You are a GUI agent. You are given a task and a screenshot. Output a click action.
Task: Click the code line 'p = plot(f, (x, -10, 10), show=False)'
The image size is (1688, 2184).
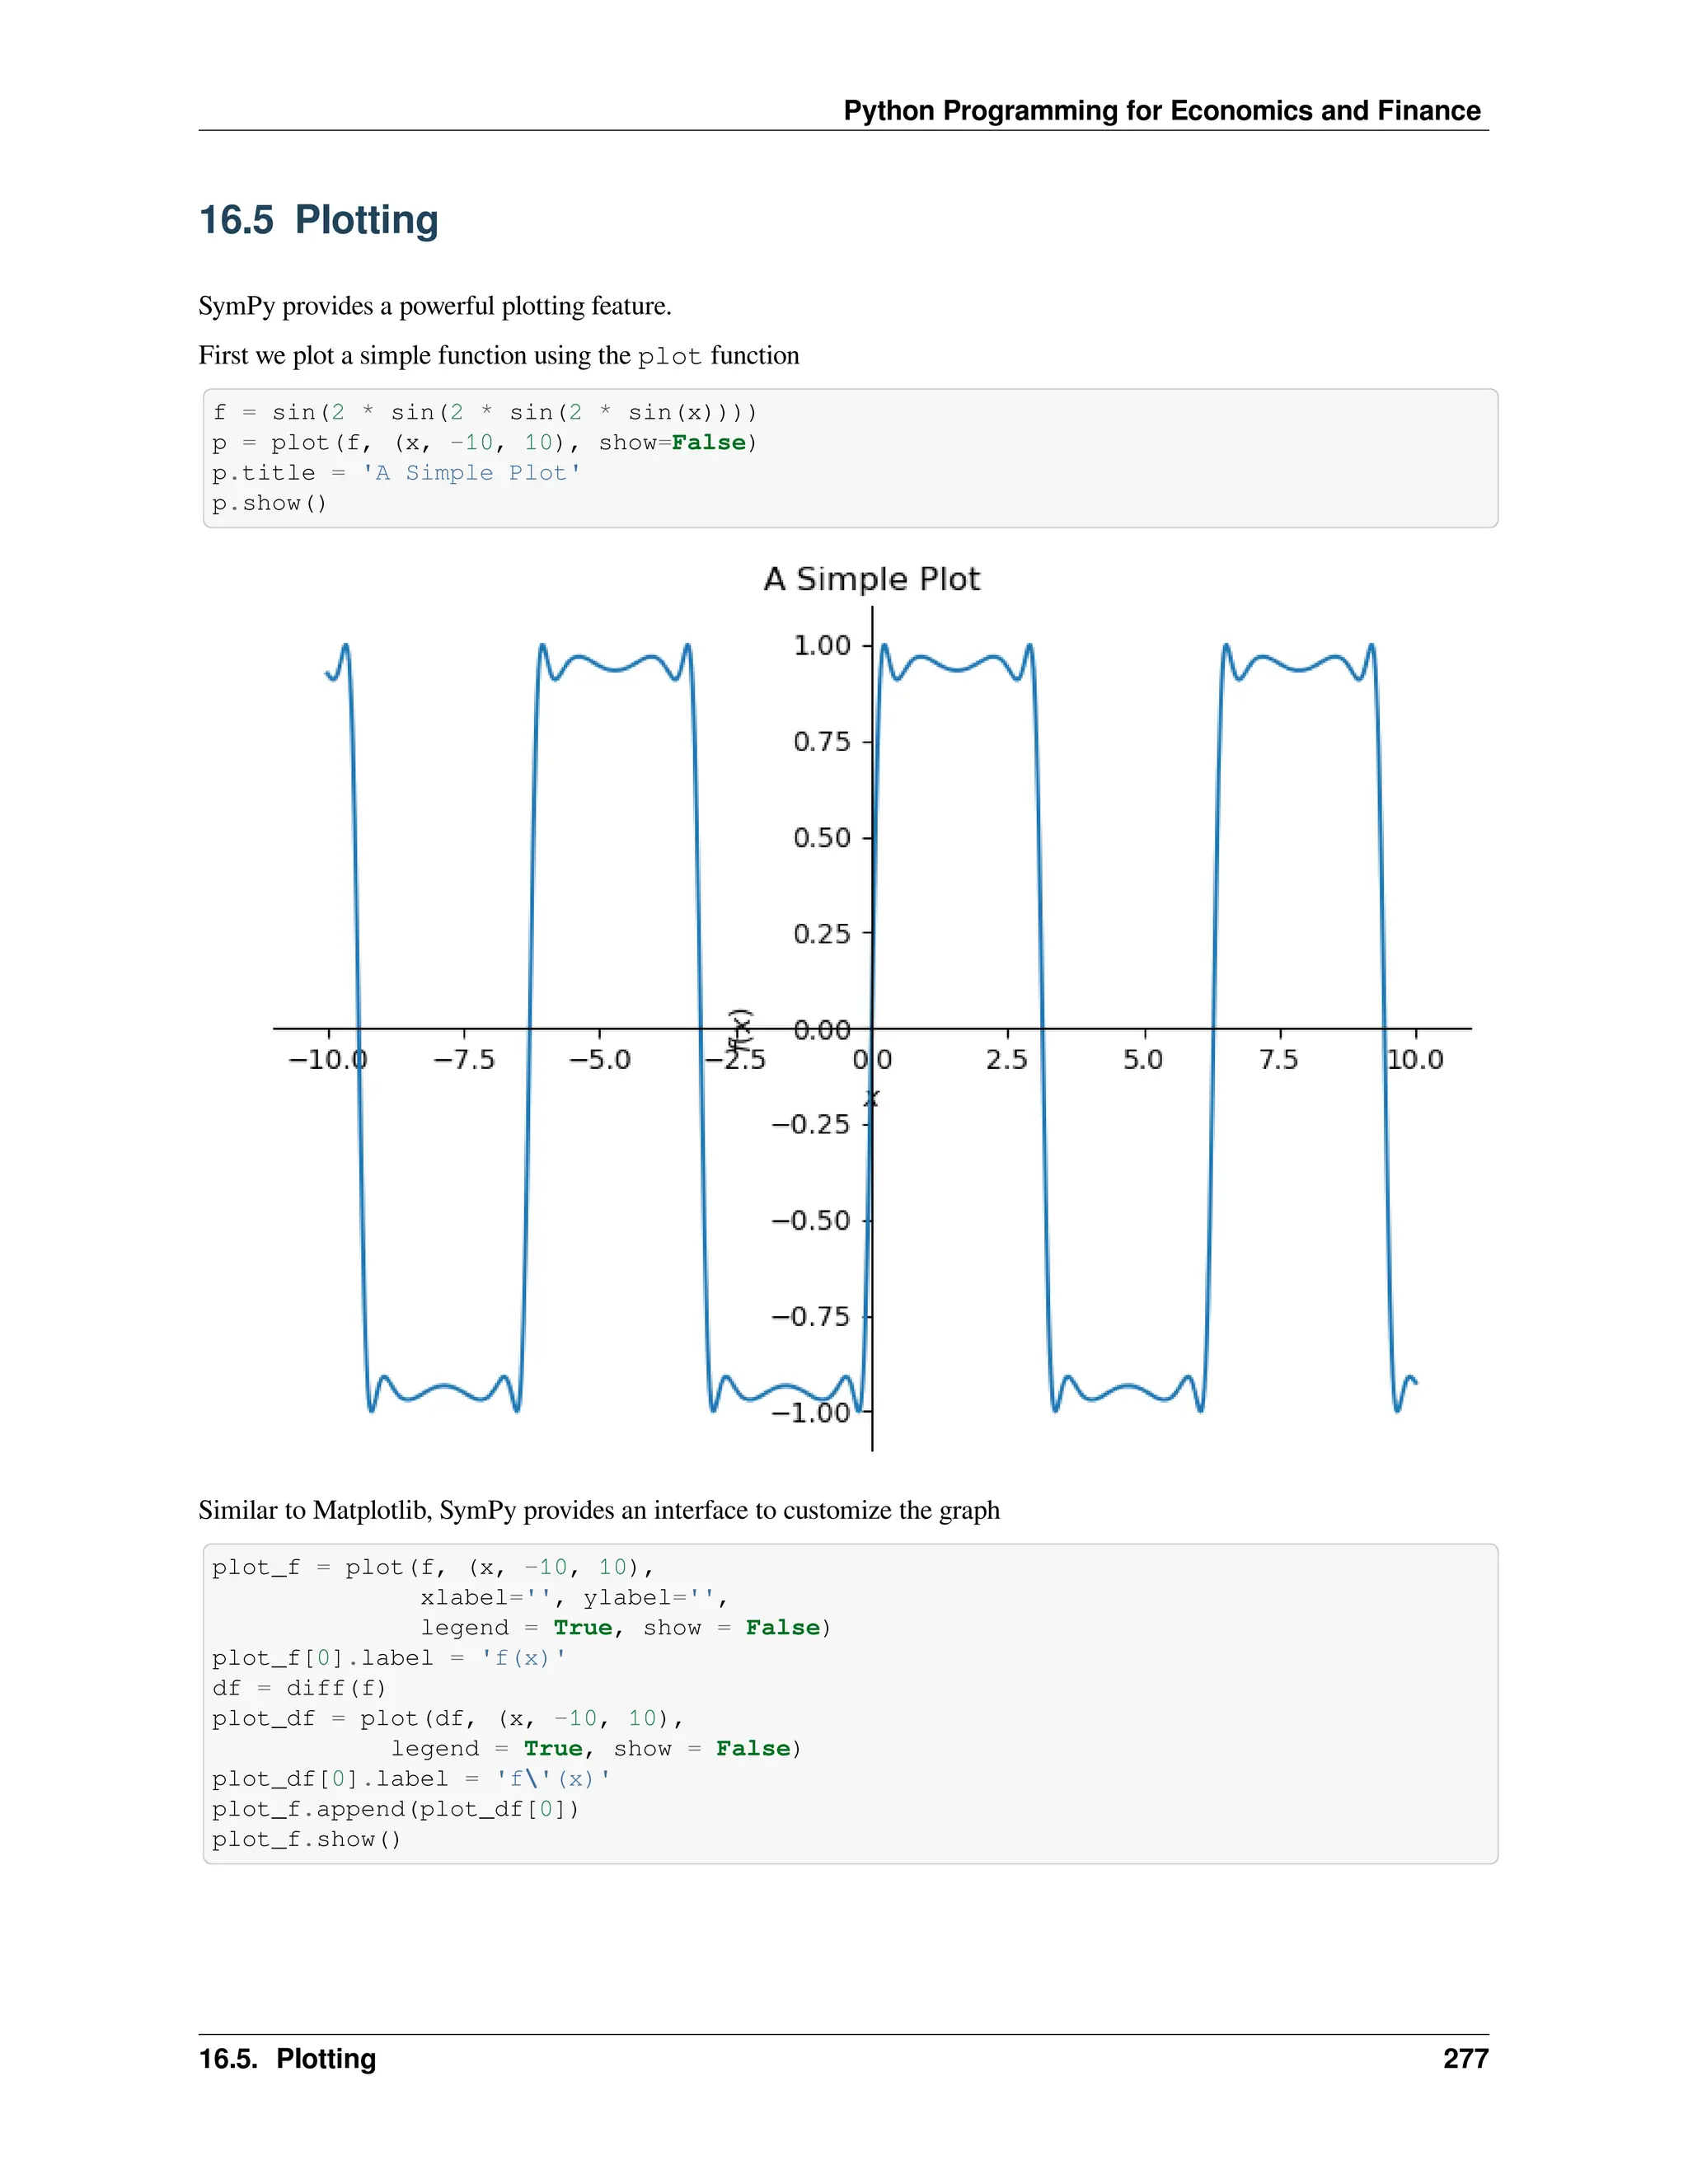click(x=485, y=442)
